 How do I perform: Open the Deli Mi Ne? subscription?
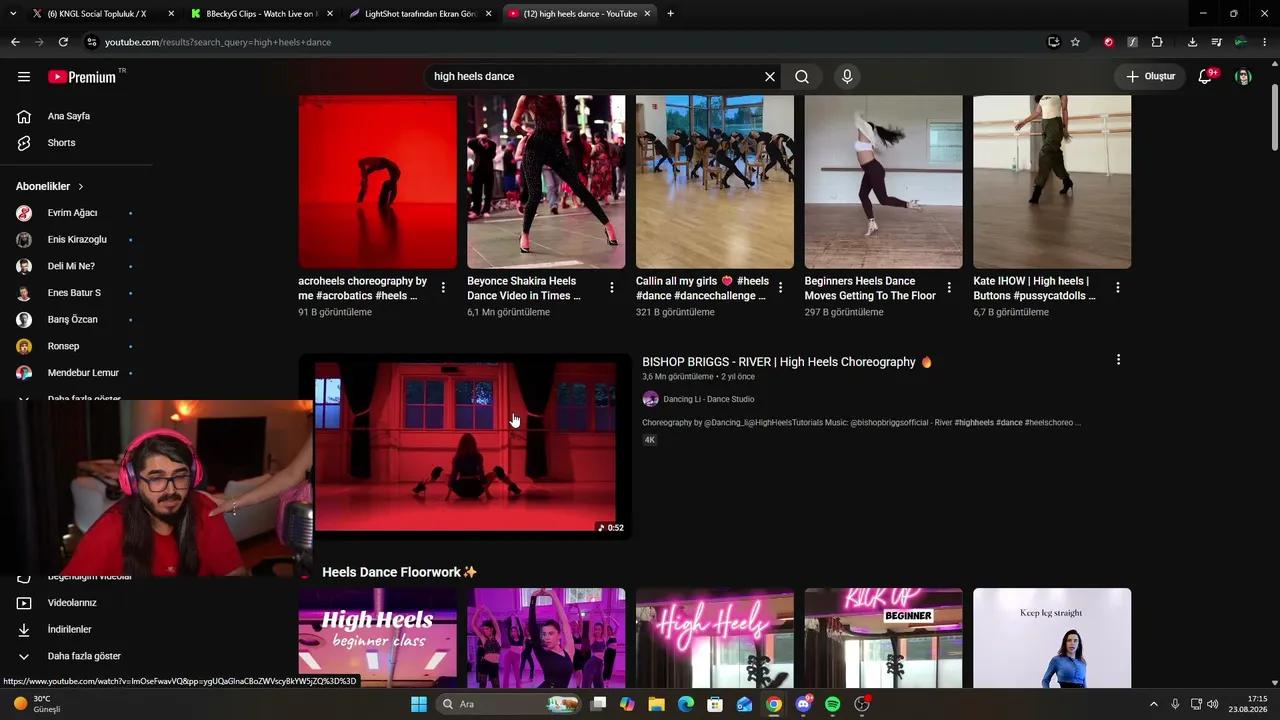[71, 266]
